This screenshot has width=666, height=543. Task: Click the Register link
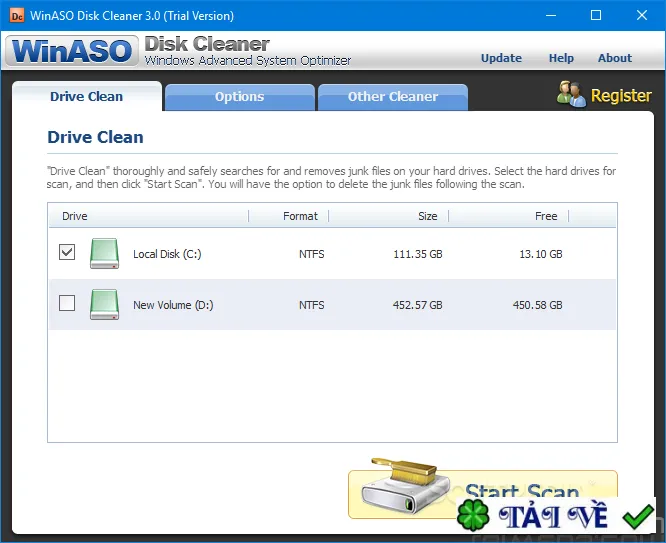point(621,96)
